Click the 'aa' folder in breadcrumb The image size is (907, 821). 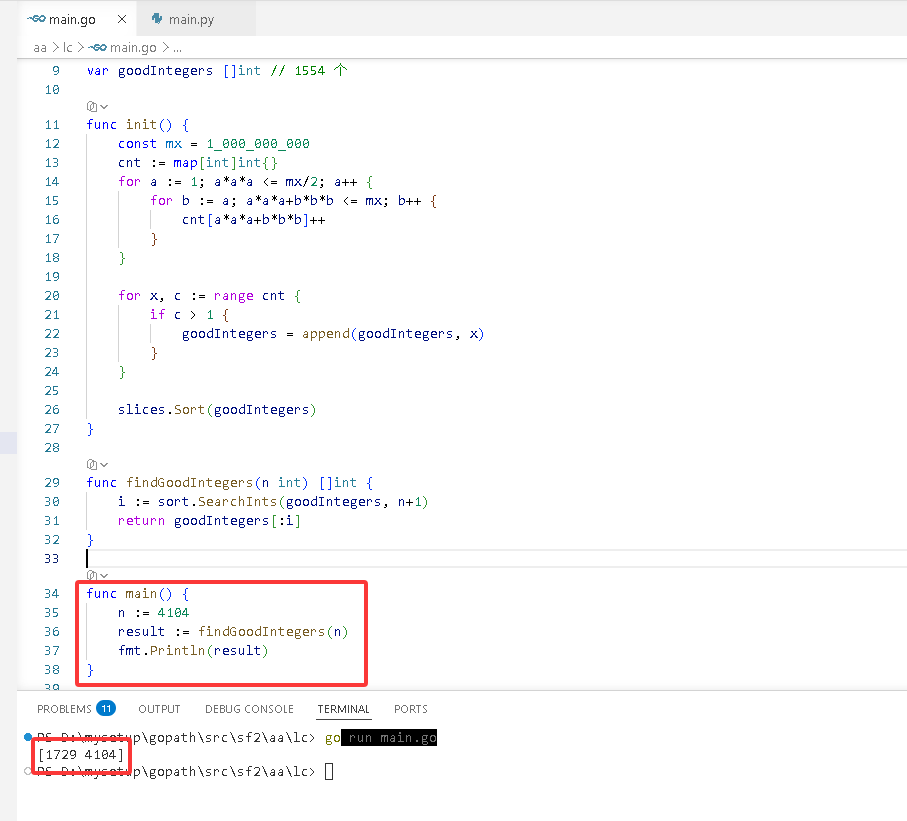(40, 47)
